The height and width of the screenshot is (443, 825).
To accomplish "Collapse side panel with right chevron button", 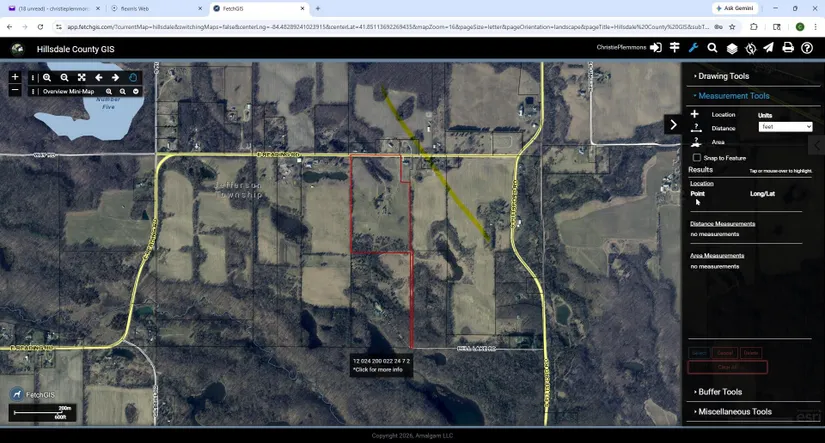I will coord(673,125).
